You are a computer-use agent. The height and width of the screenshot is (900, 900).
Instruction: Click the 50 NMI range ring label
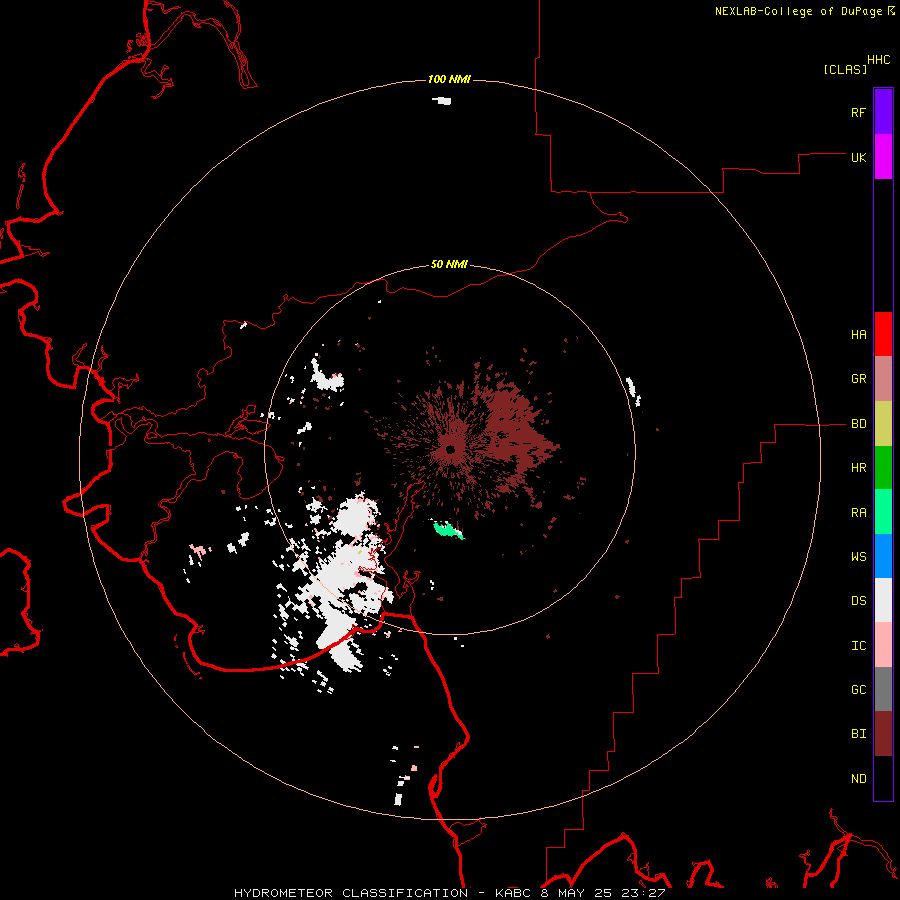click(x=449, y=264)
